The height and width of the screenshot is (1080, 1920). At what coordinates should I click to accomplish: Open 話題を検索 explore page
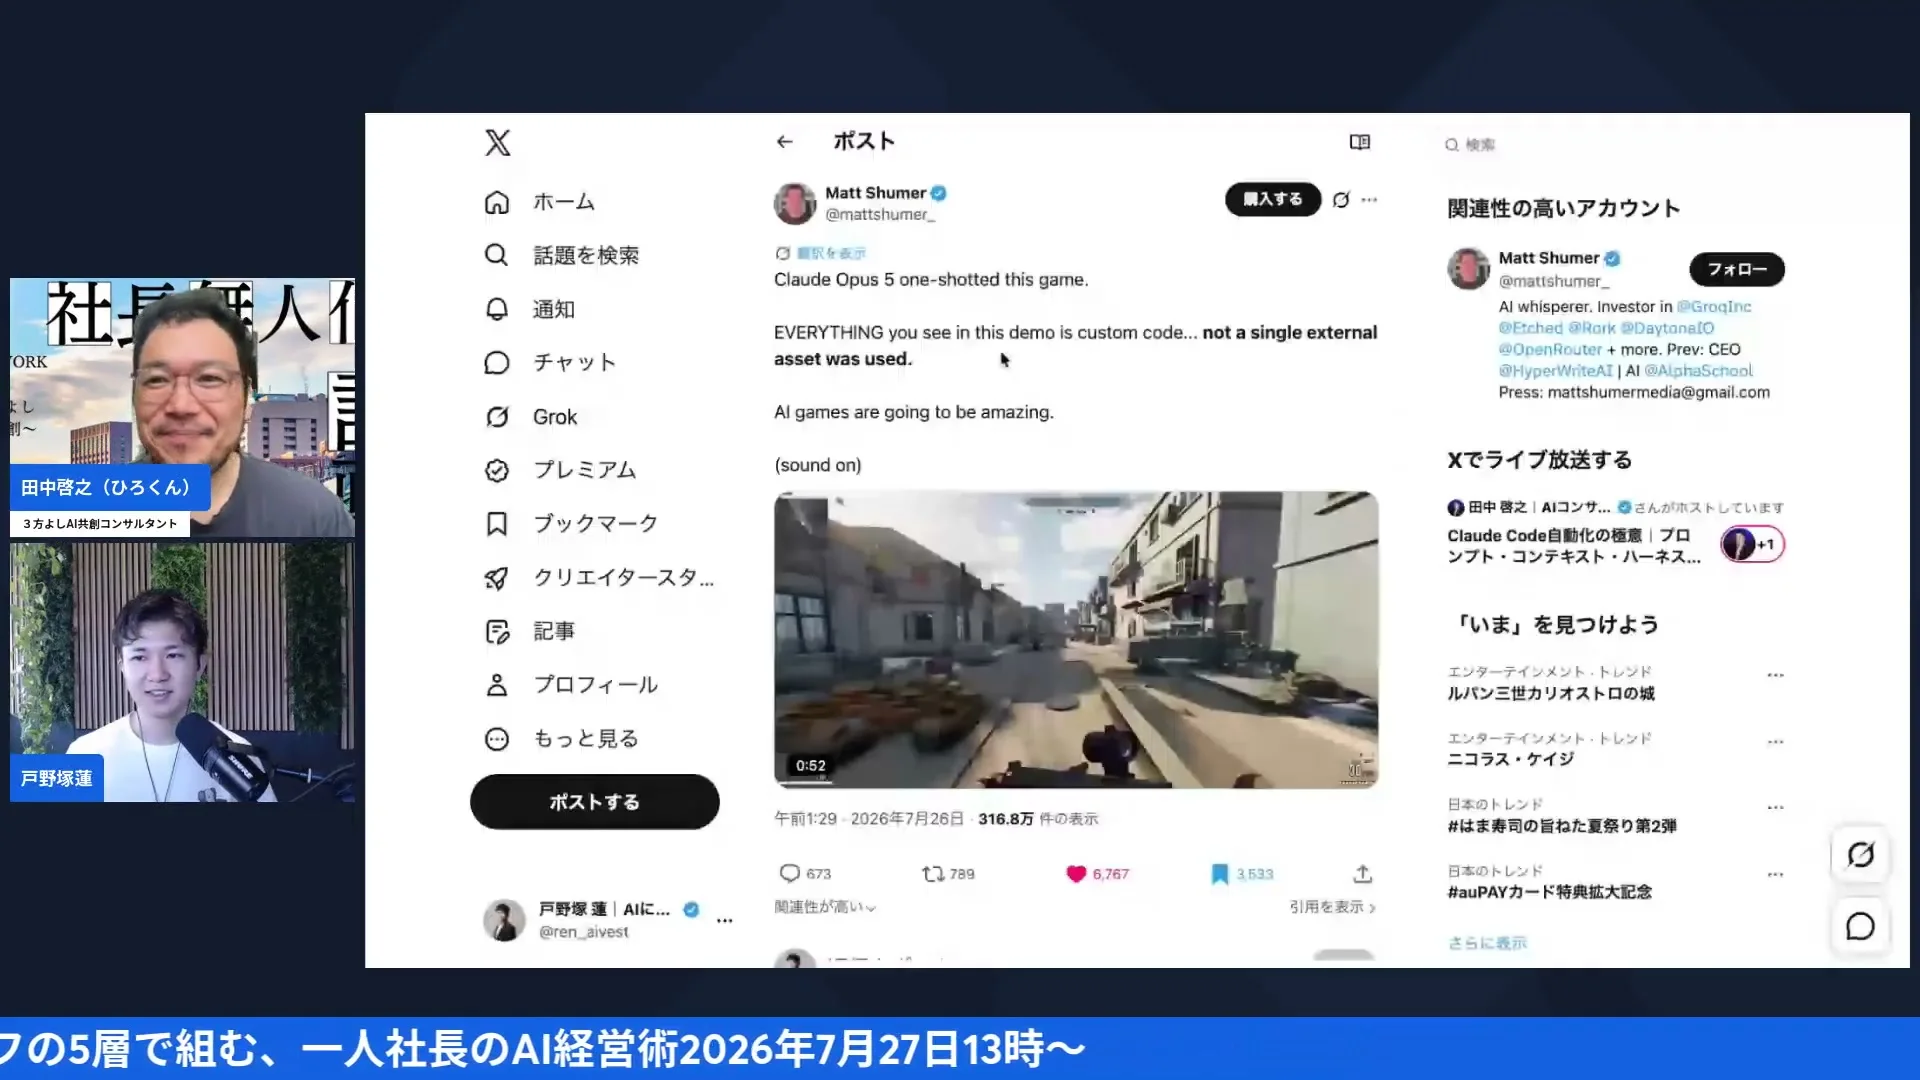(x=561, y=255)
